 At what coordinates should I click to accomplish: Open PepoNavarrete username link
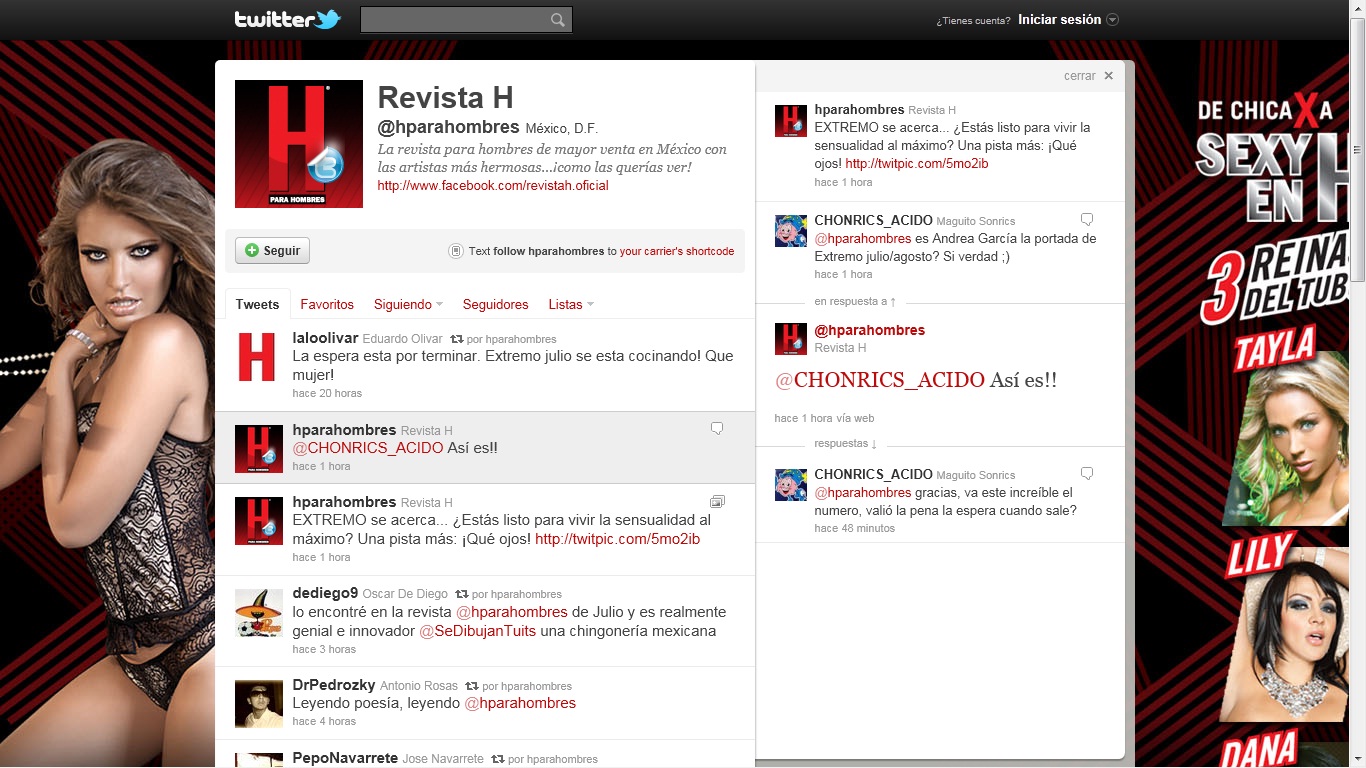(x=345, y=758)
